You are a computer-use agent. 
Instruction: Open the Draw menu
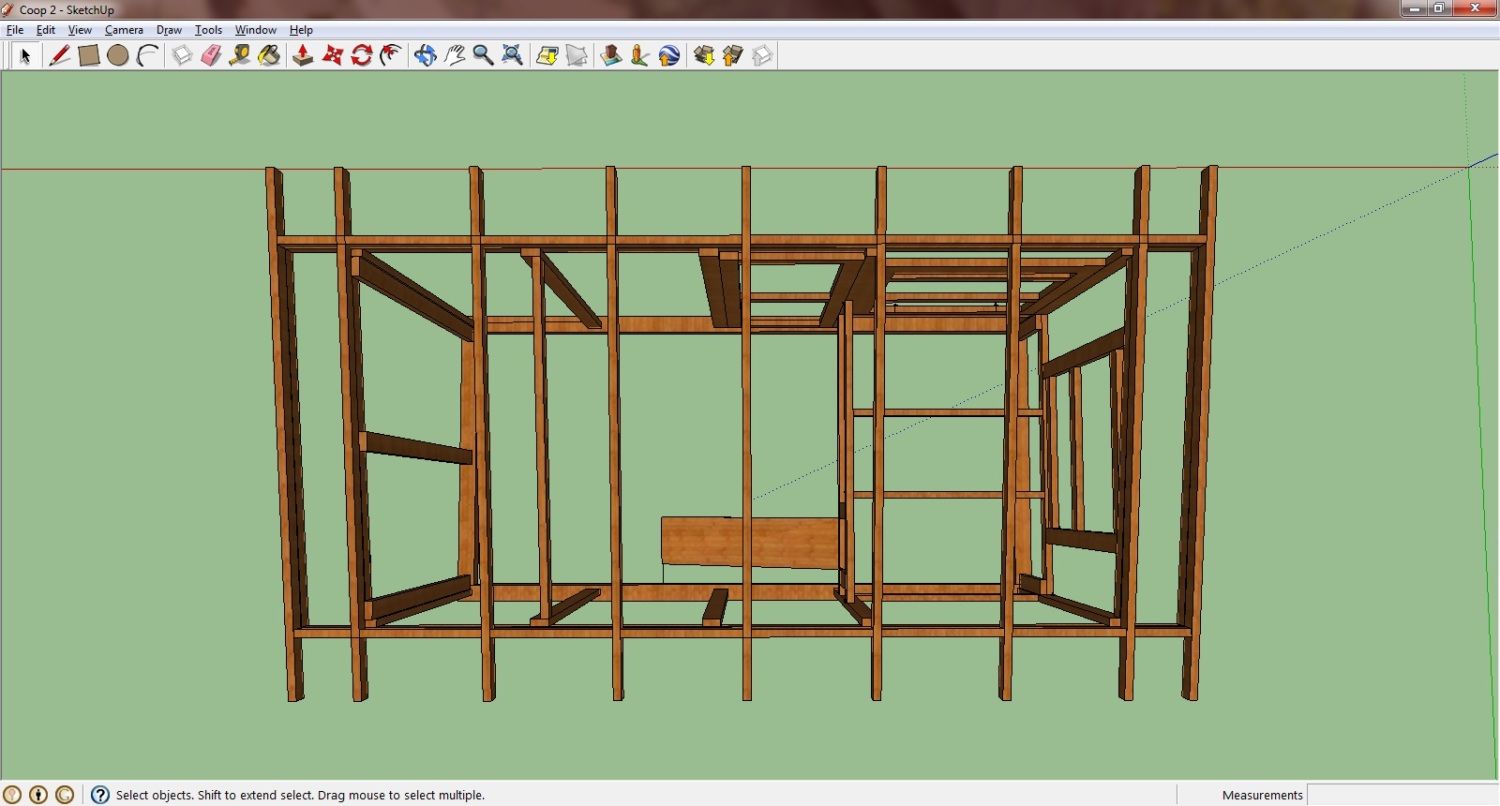coord(169,30)
